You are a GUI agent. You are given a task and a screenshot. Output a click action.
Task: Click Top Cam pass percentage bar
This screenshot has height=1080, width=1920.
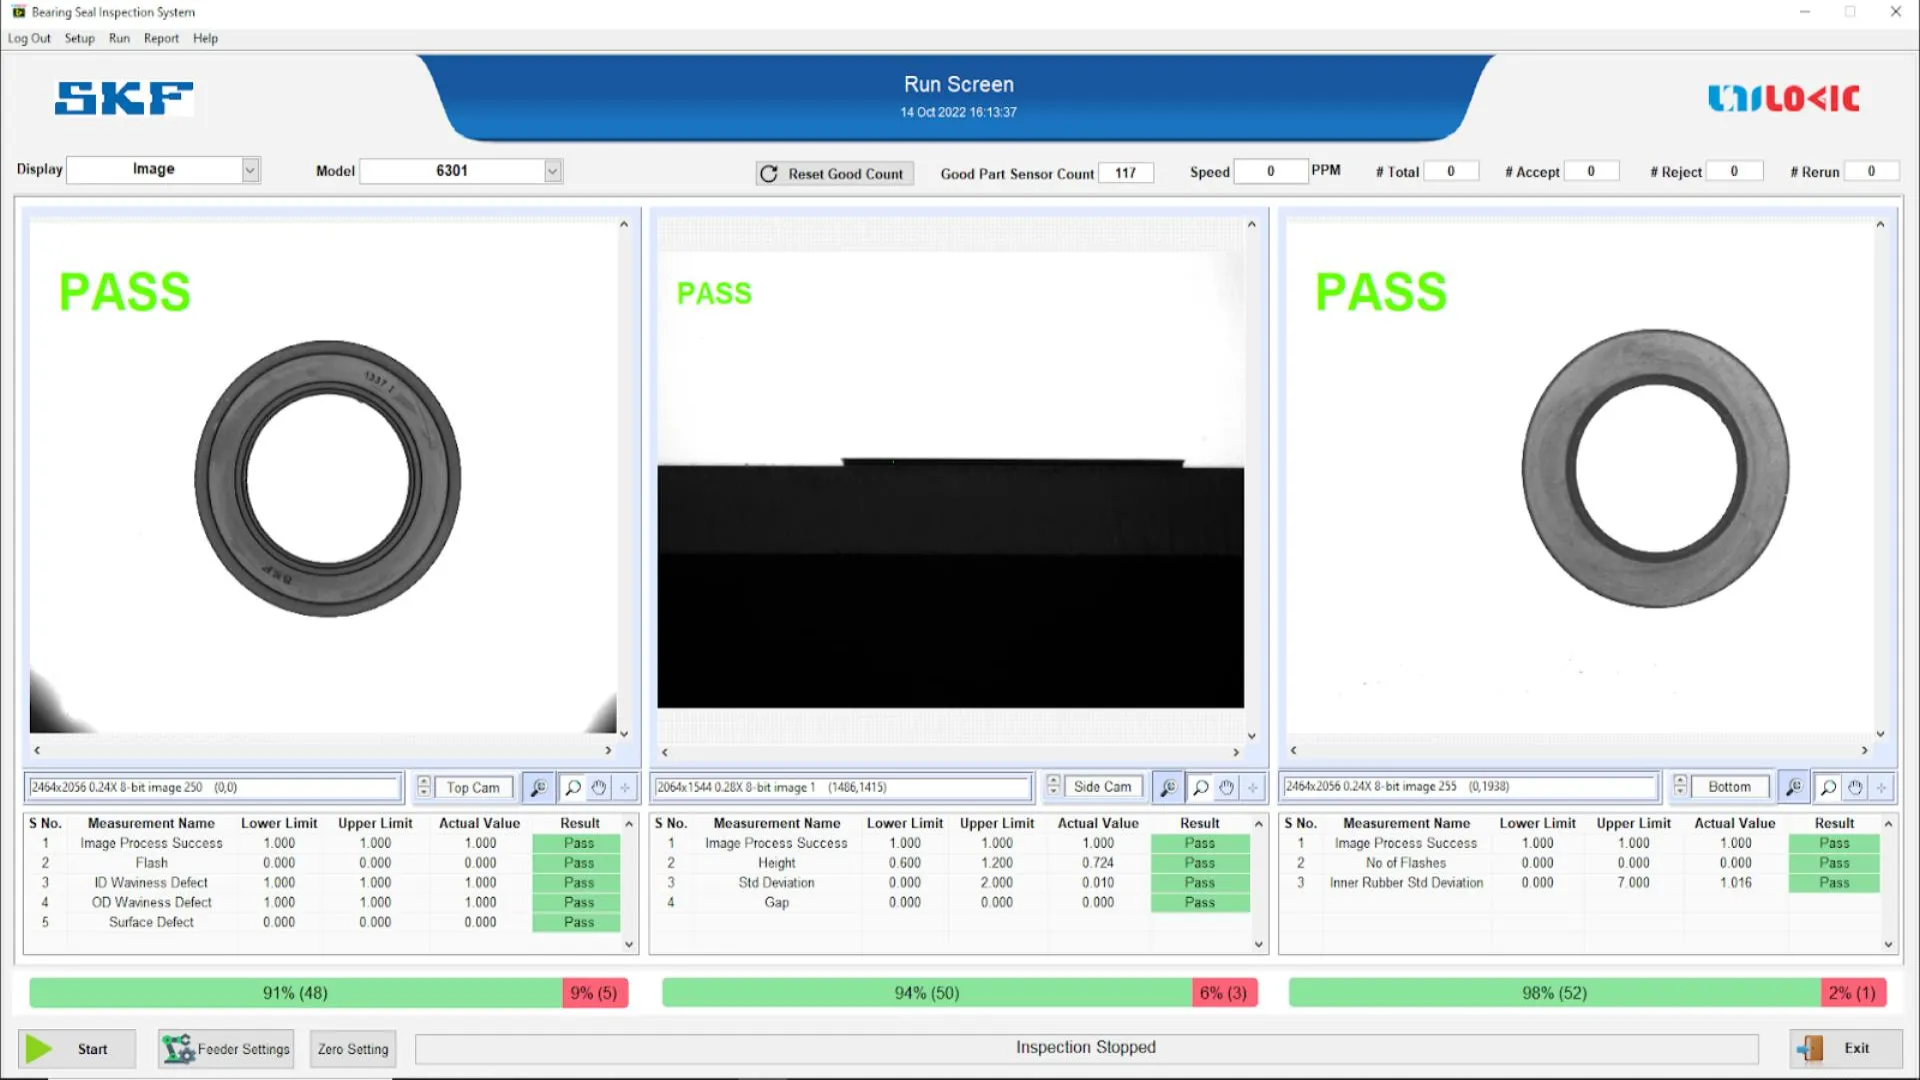(295, 993)
